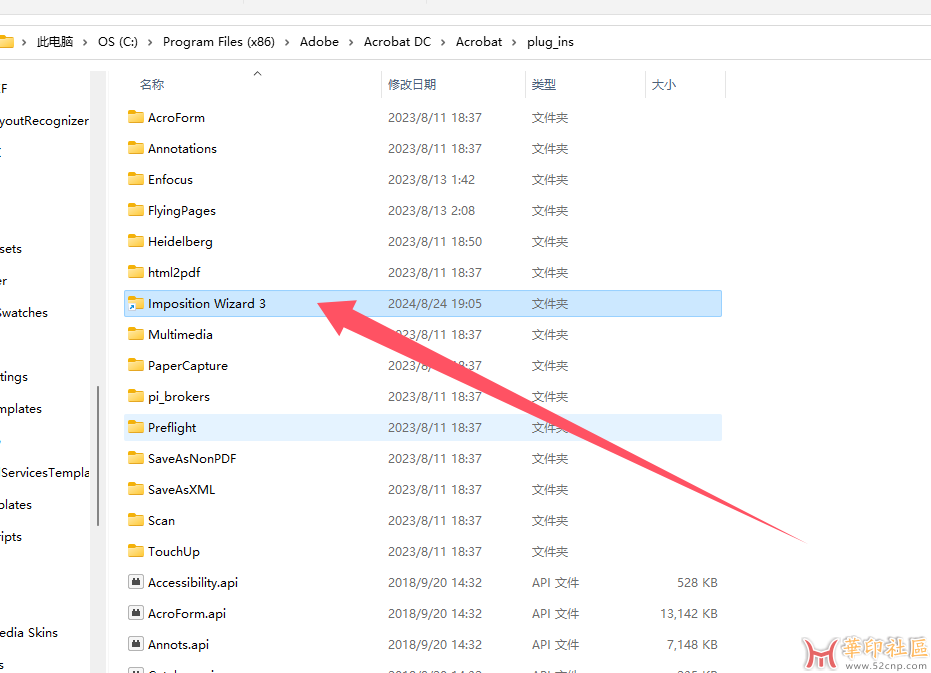The image size is (931, 673).
Task: Click the AcroForm folder icon
Action: pos(136,117)
